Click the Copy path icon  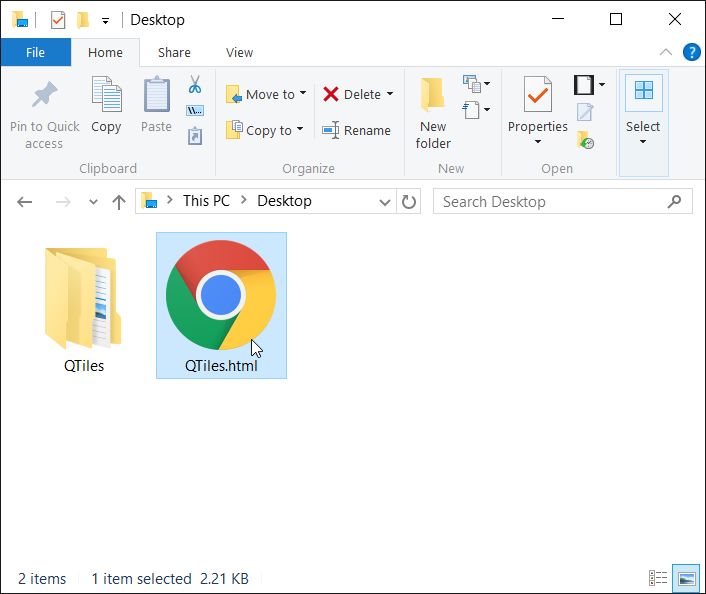click(195, 110)
